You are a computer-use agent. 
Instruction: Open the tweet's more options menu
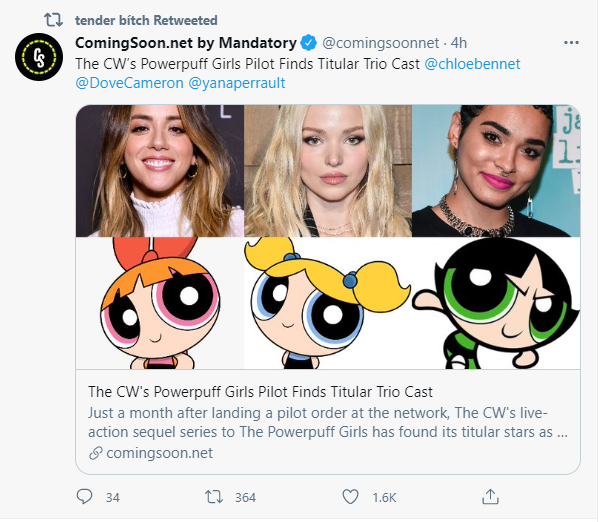point(571,43)
